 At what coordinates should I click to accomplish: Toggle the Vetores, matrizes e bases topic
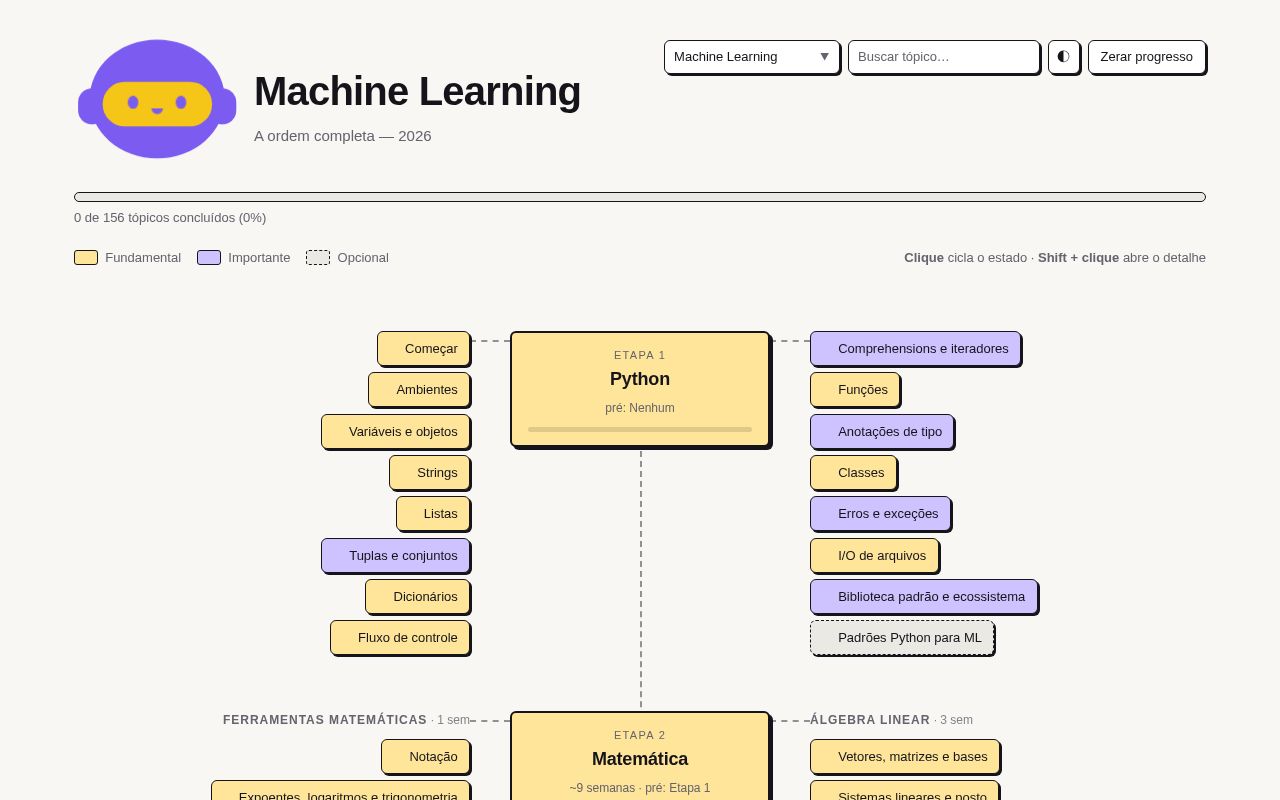point(904,756)
